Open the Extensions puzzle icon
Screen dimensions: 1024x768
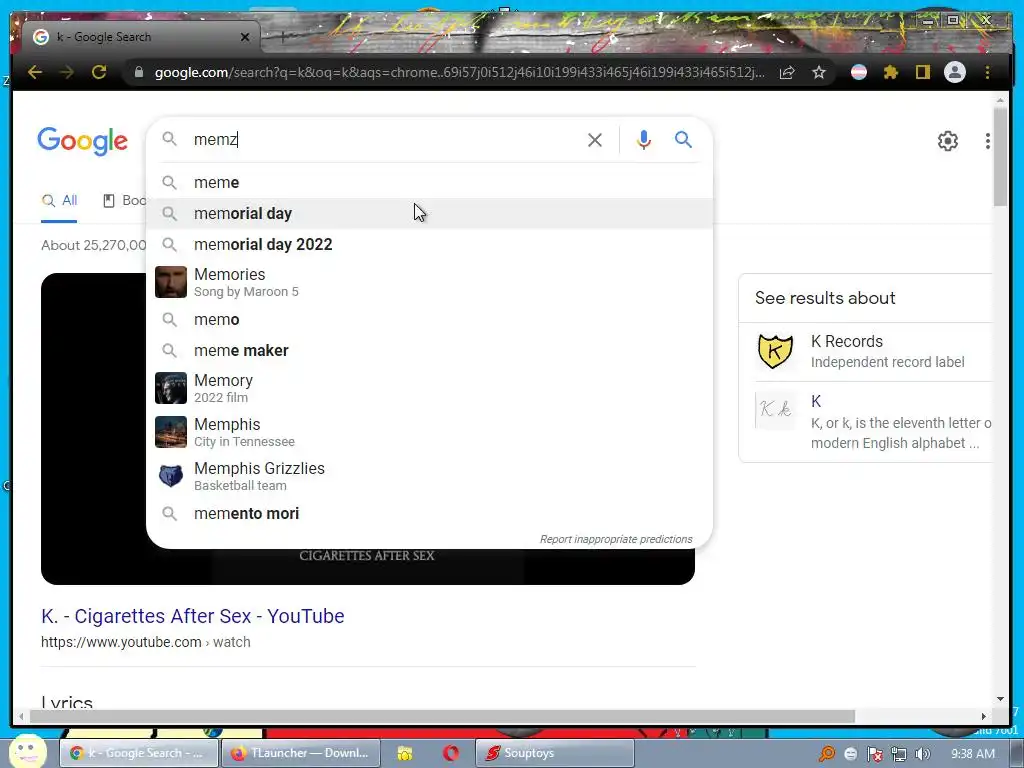[x=891, y=72]
